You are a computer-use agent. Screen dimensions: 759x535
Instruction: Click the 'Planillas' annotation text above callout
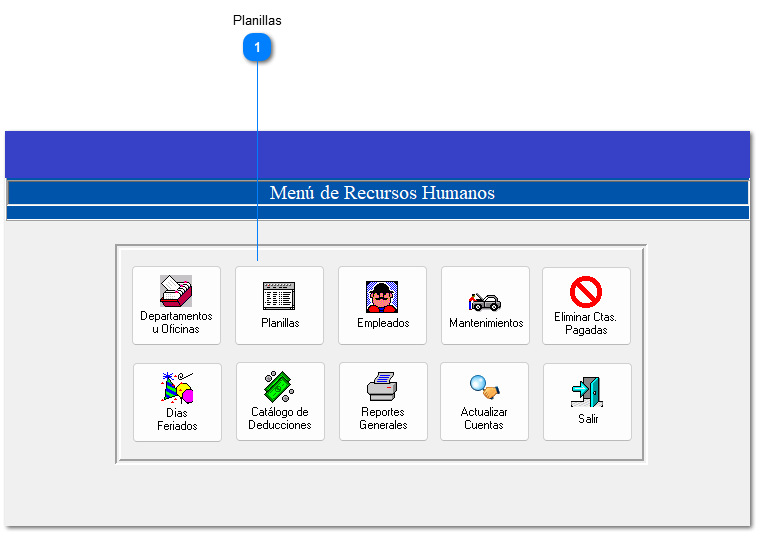click(x=257, y=20)
